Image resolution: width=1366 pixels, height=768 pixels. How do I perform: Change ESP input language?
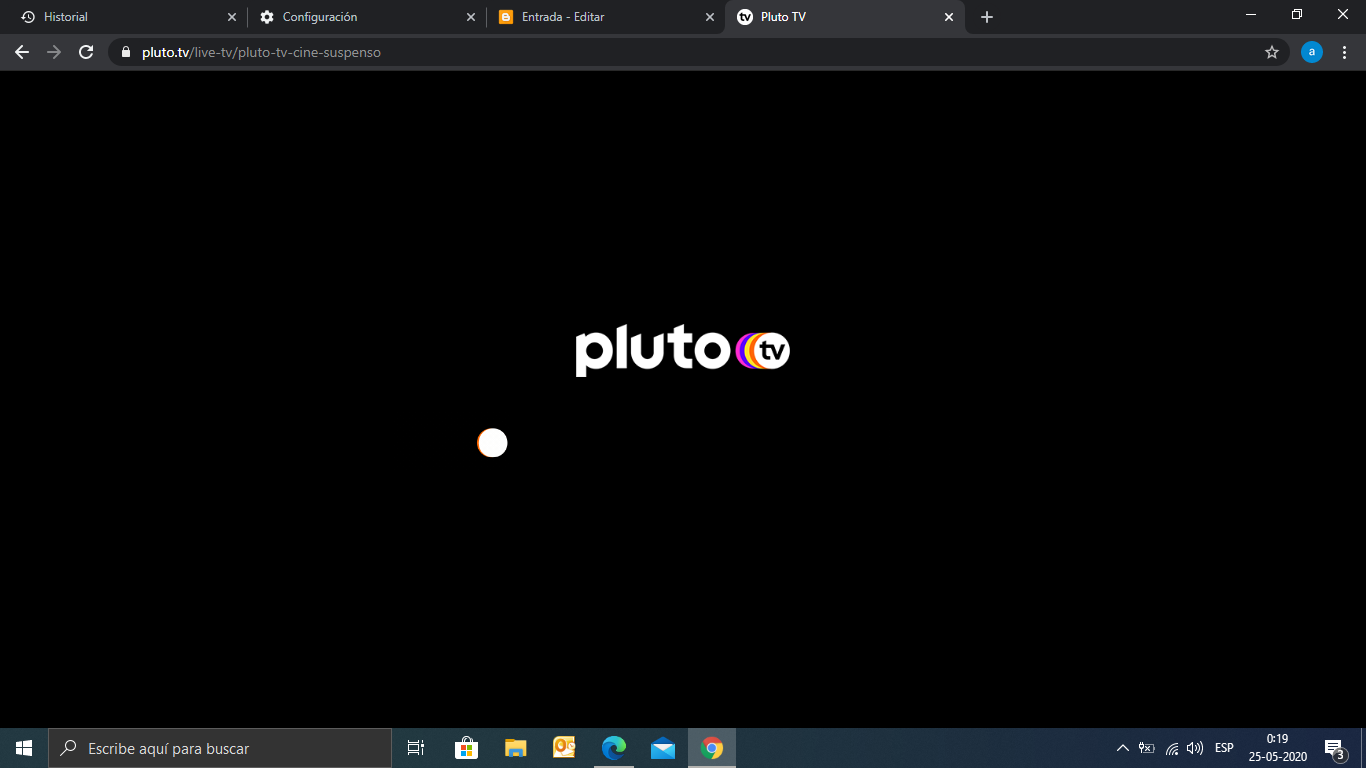[1224, 748]
